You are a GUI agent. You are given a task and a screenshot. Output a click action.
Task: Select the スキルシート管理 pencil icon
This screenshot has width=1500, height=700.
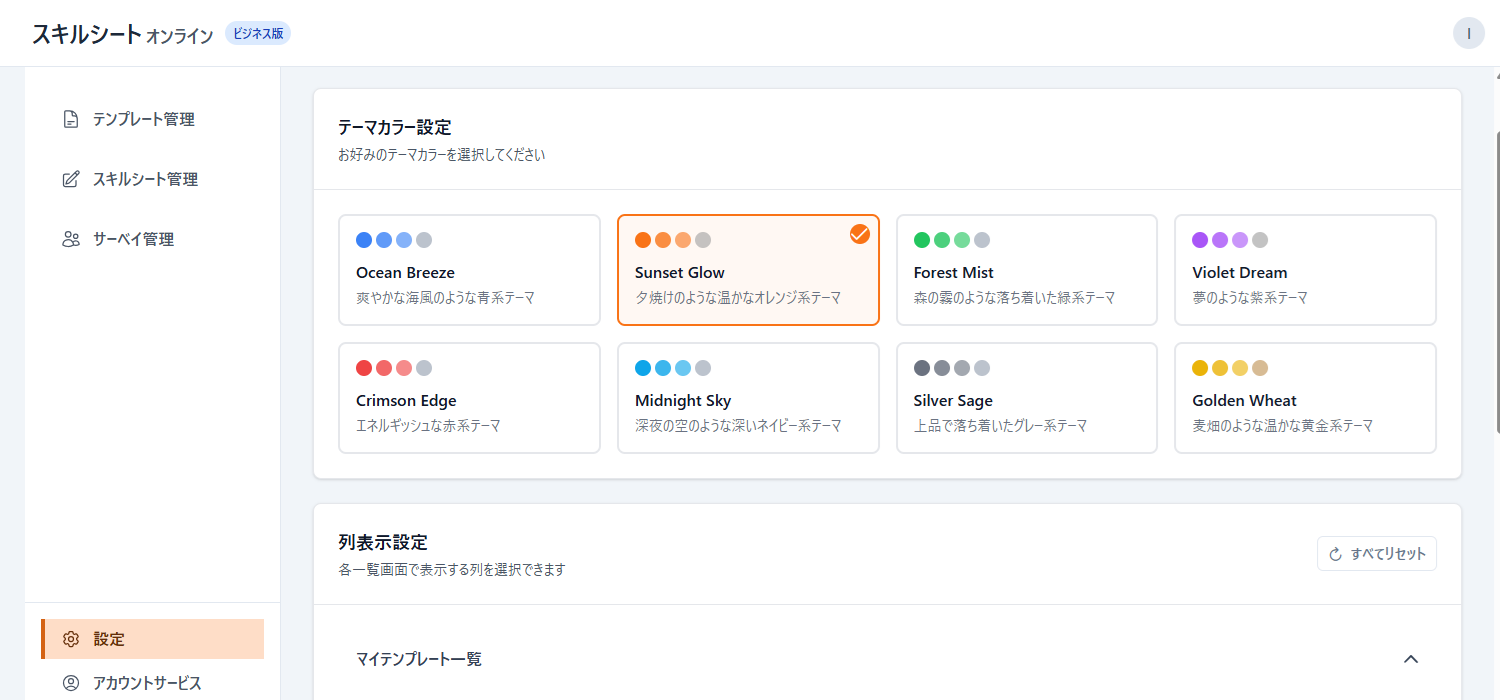[70, 179]
